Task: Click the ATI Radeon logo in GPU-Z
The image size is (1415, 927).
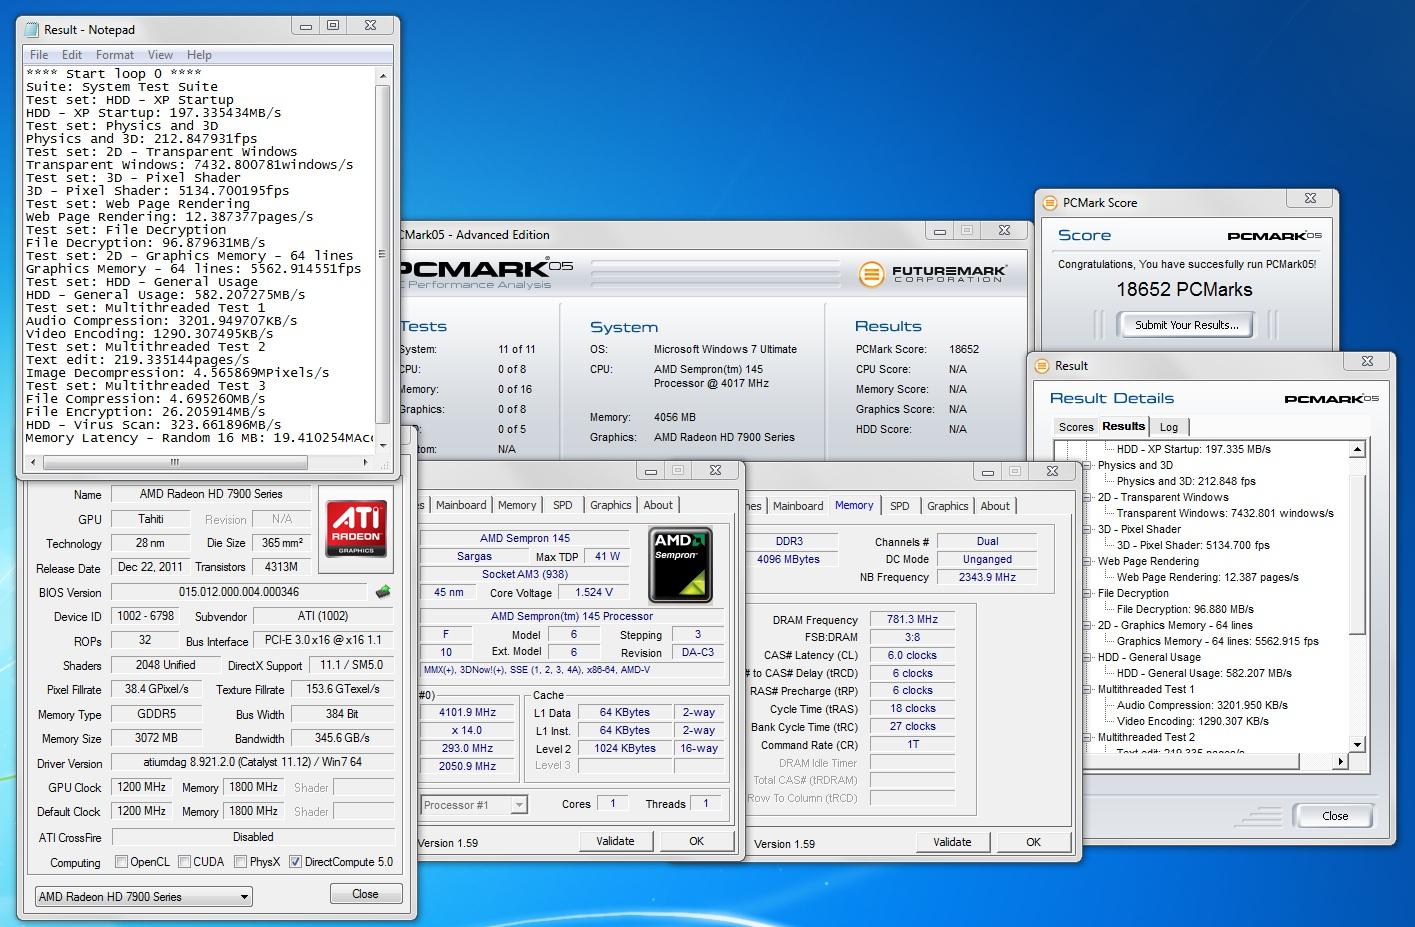Action: pyautogui.click(x=356, y=528)
